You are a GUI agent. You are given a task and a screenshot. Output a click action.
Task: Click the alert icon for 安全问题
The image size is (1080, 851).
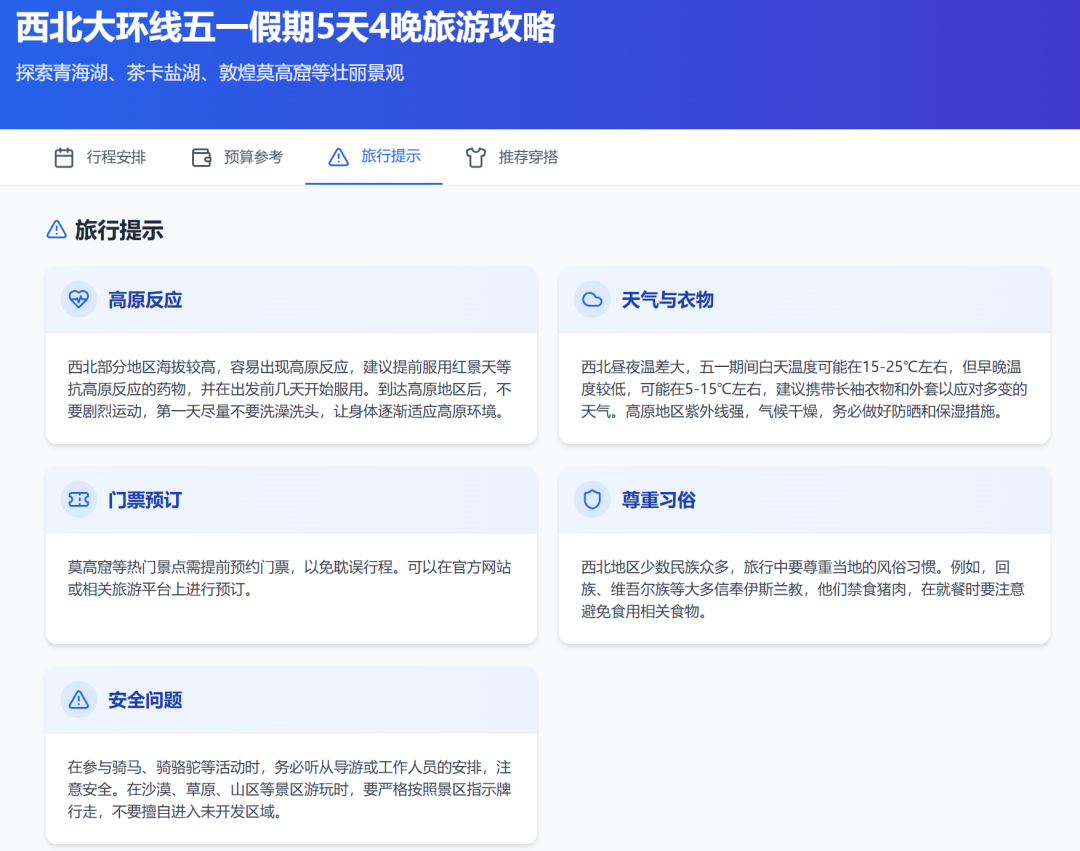tap(79, 700)
